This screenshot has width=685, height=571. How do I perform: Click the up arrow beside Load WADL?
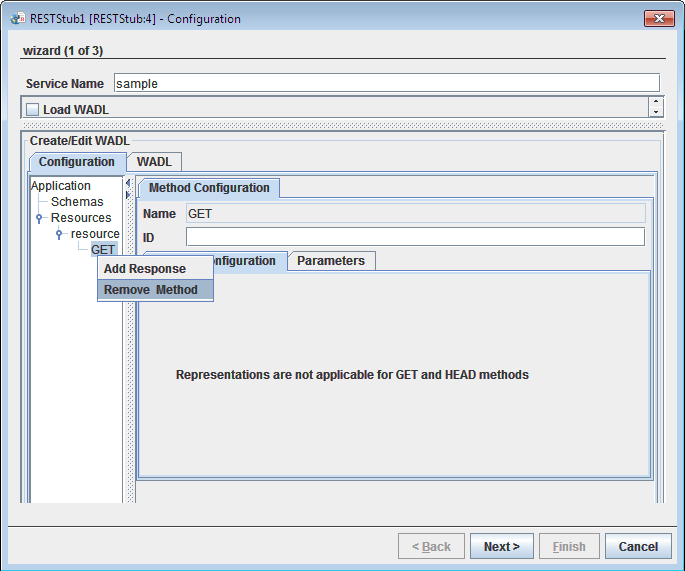[x=655, y=102]
